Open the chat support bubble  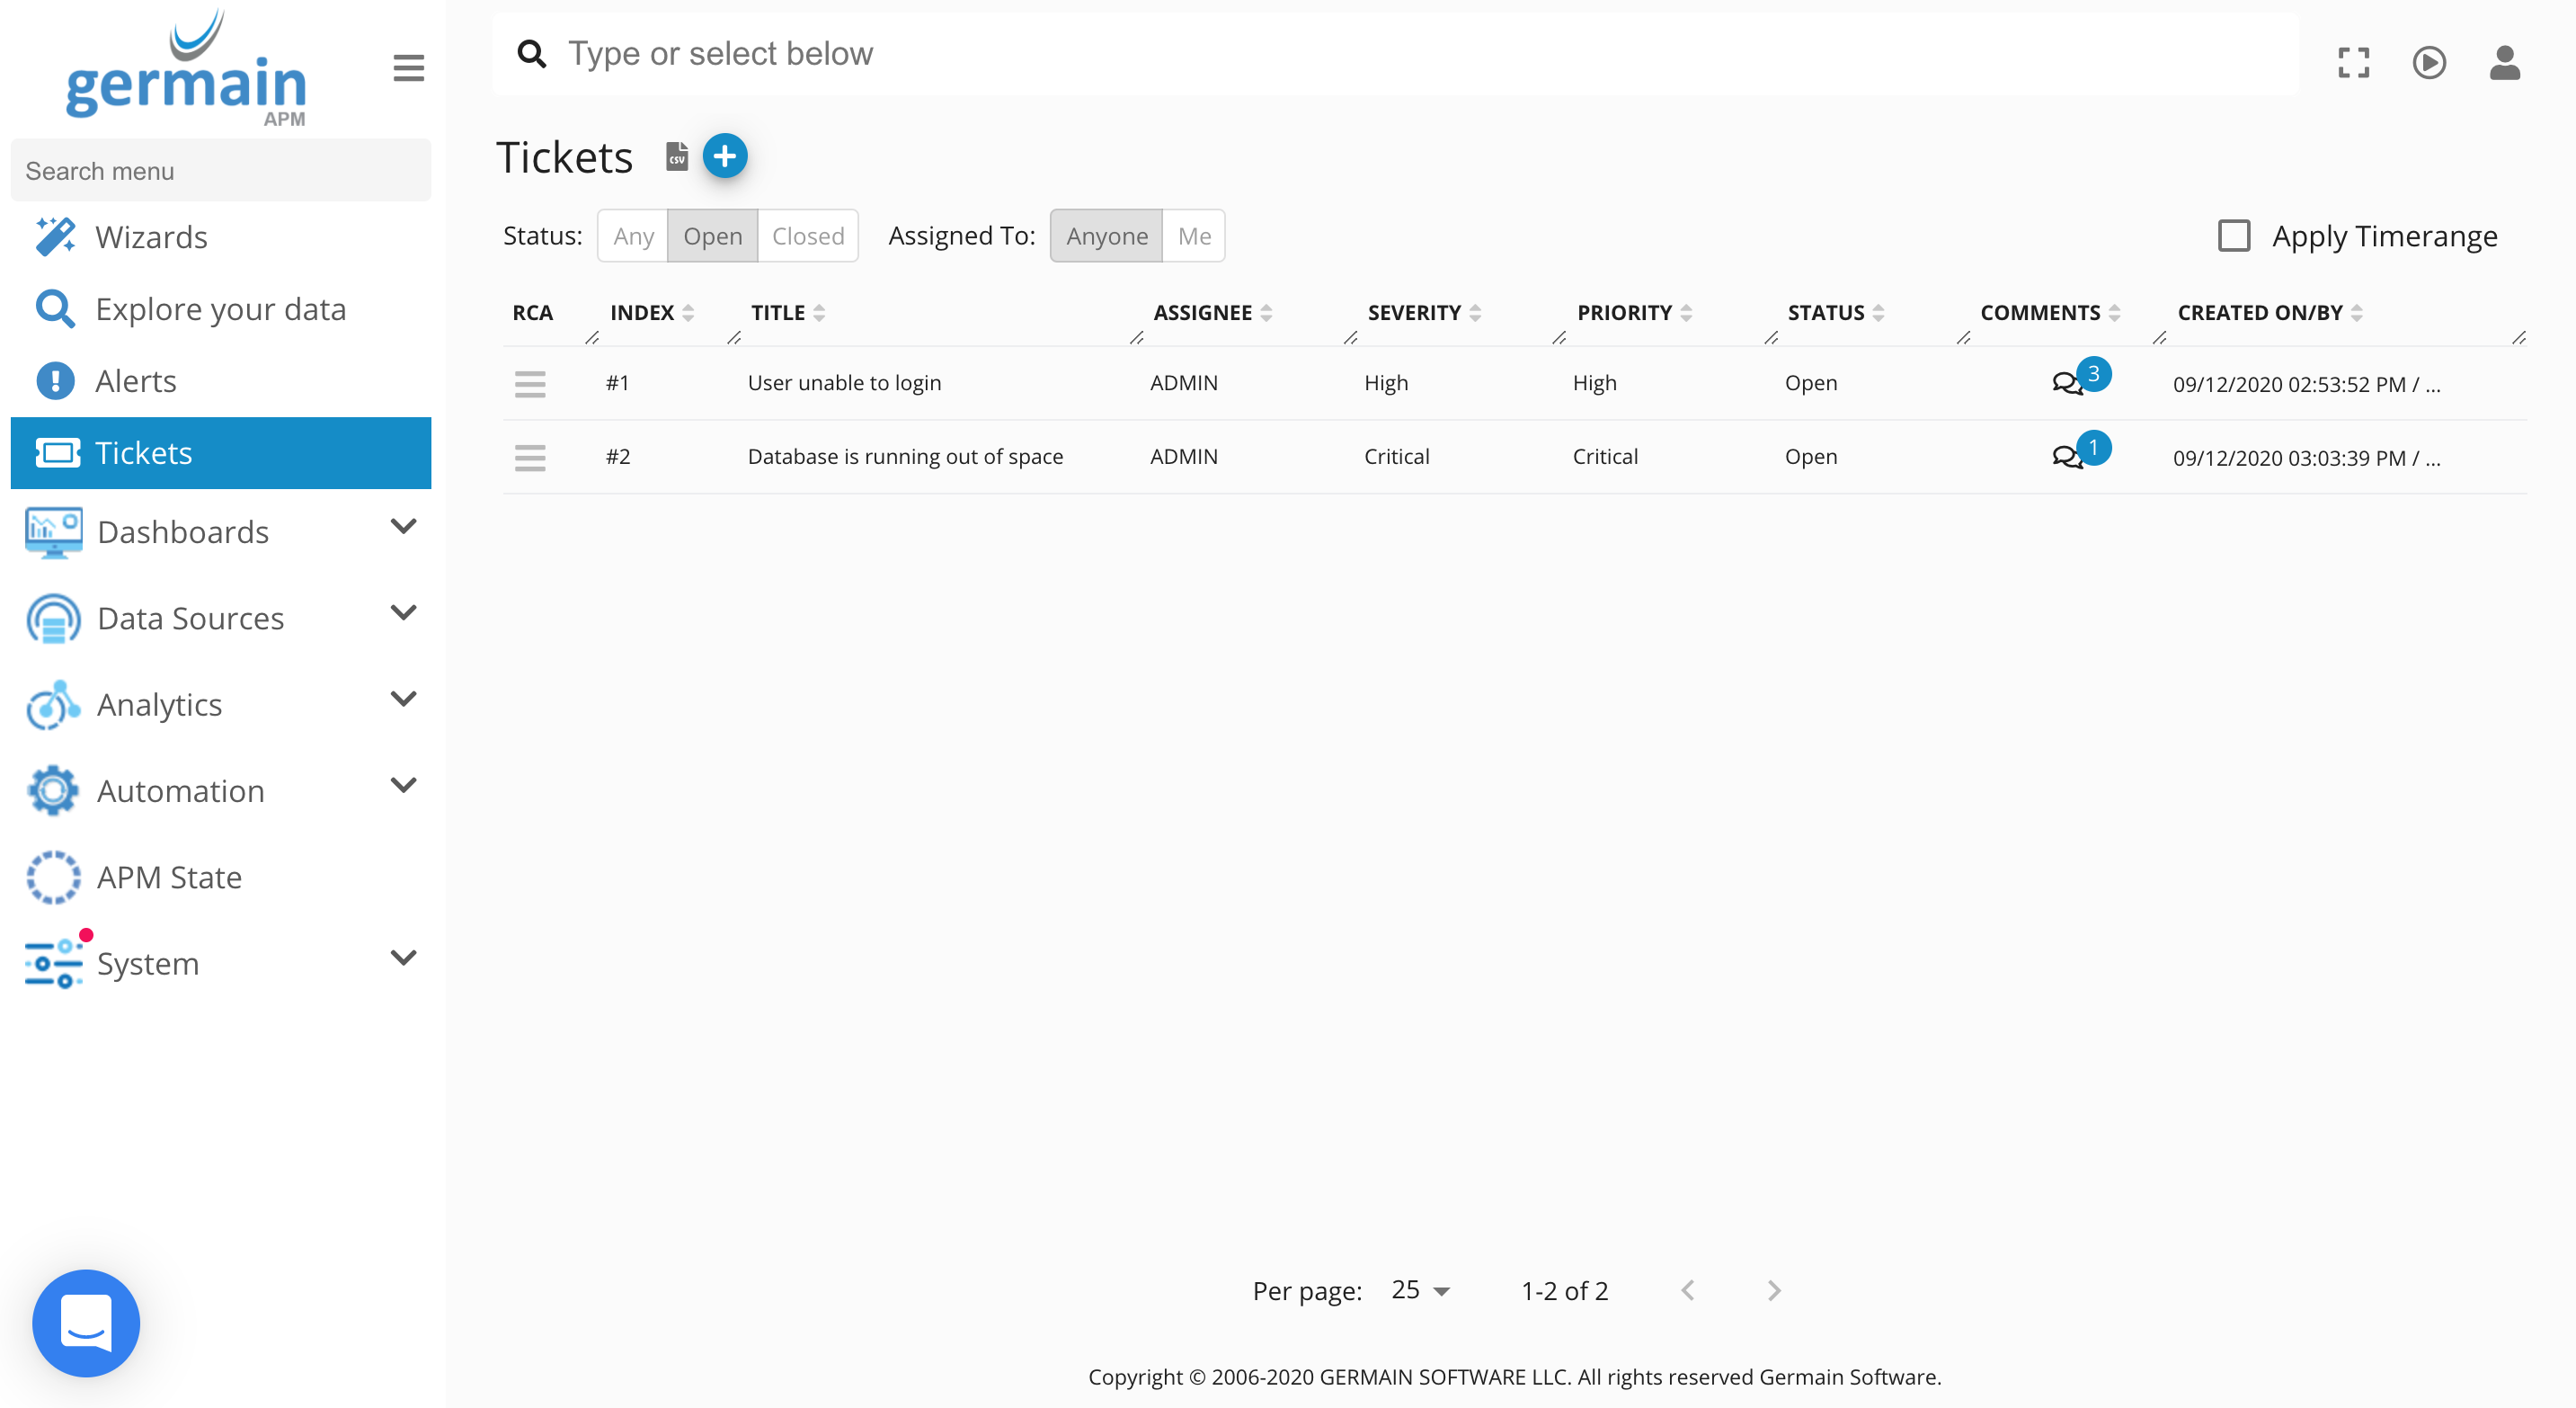86,1322
